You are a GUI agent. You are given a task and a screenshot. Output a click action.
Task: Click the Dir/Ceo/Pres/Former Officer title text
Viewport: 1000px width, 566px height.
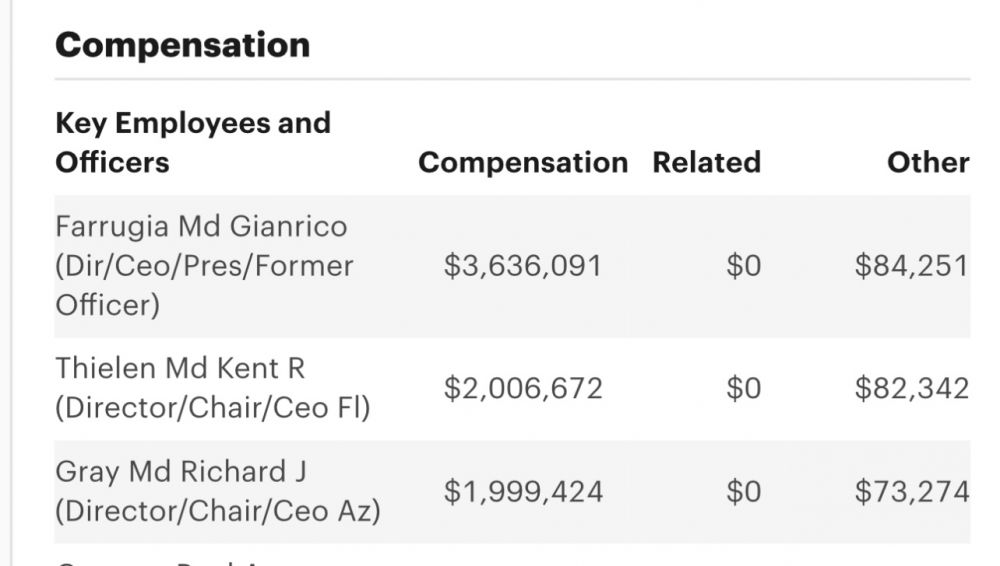(204, 285)
